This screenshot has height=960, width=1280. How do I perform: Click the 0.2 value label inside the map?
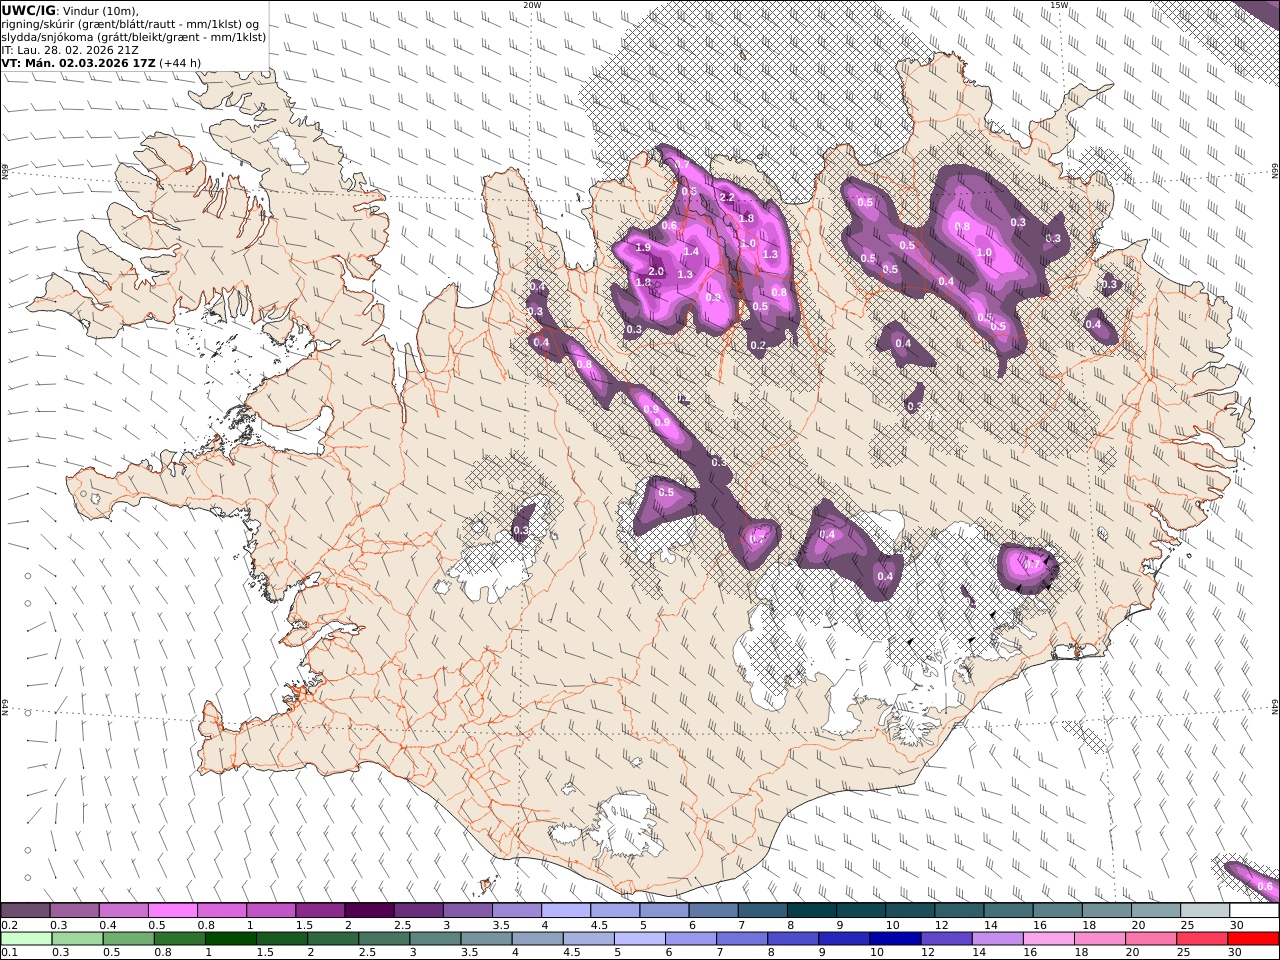pos(758,346)
